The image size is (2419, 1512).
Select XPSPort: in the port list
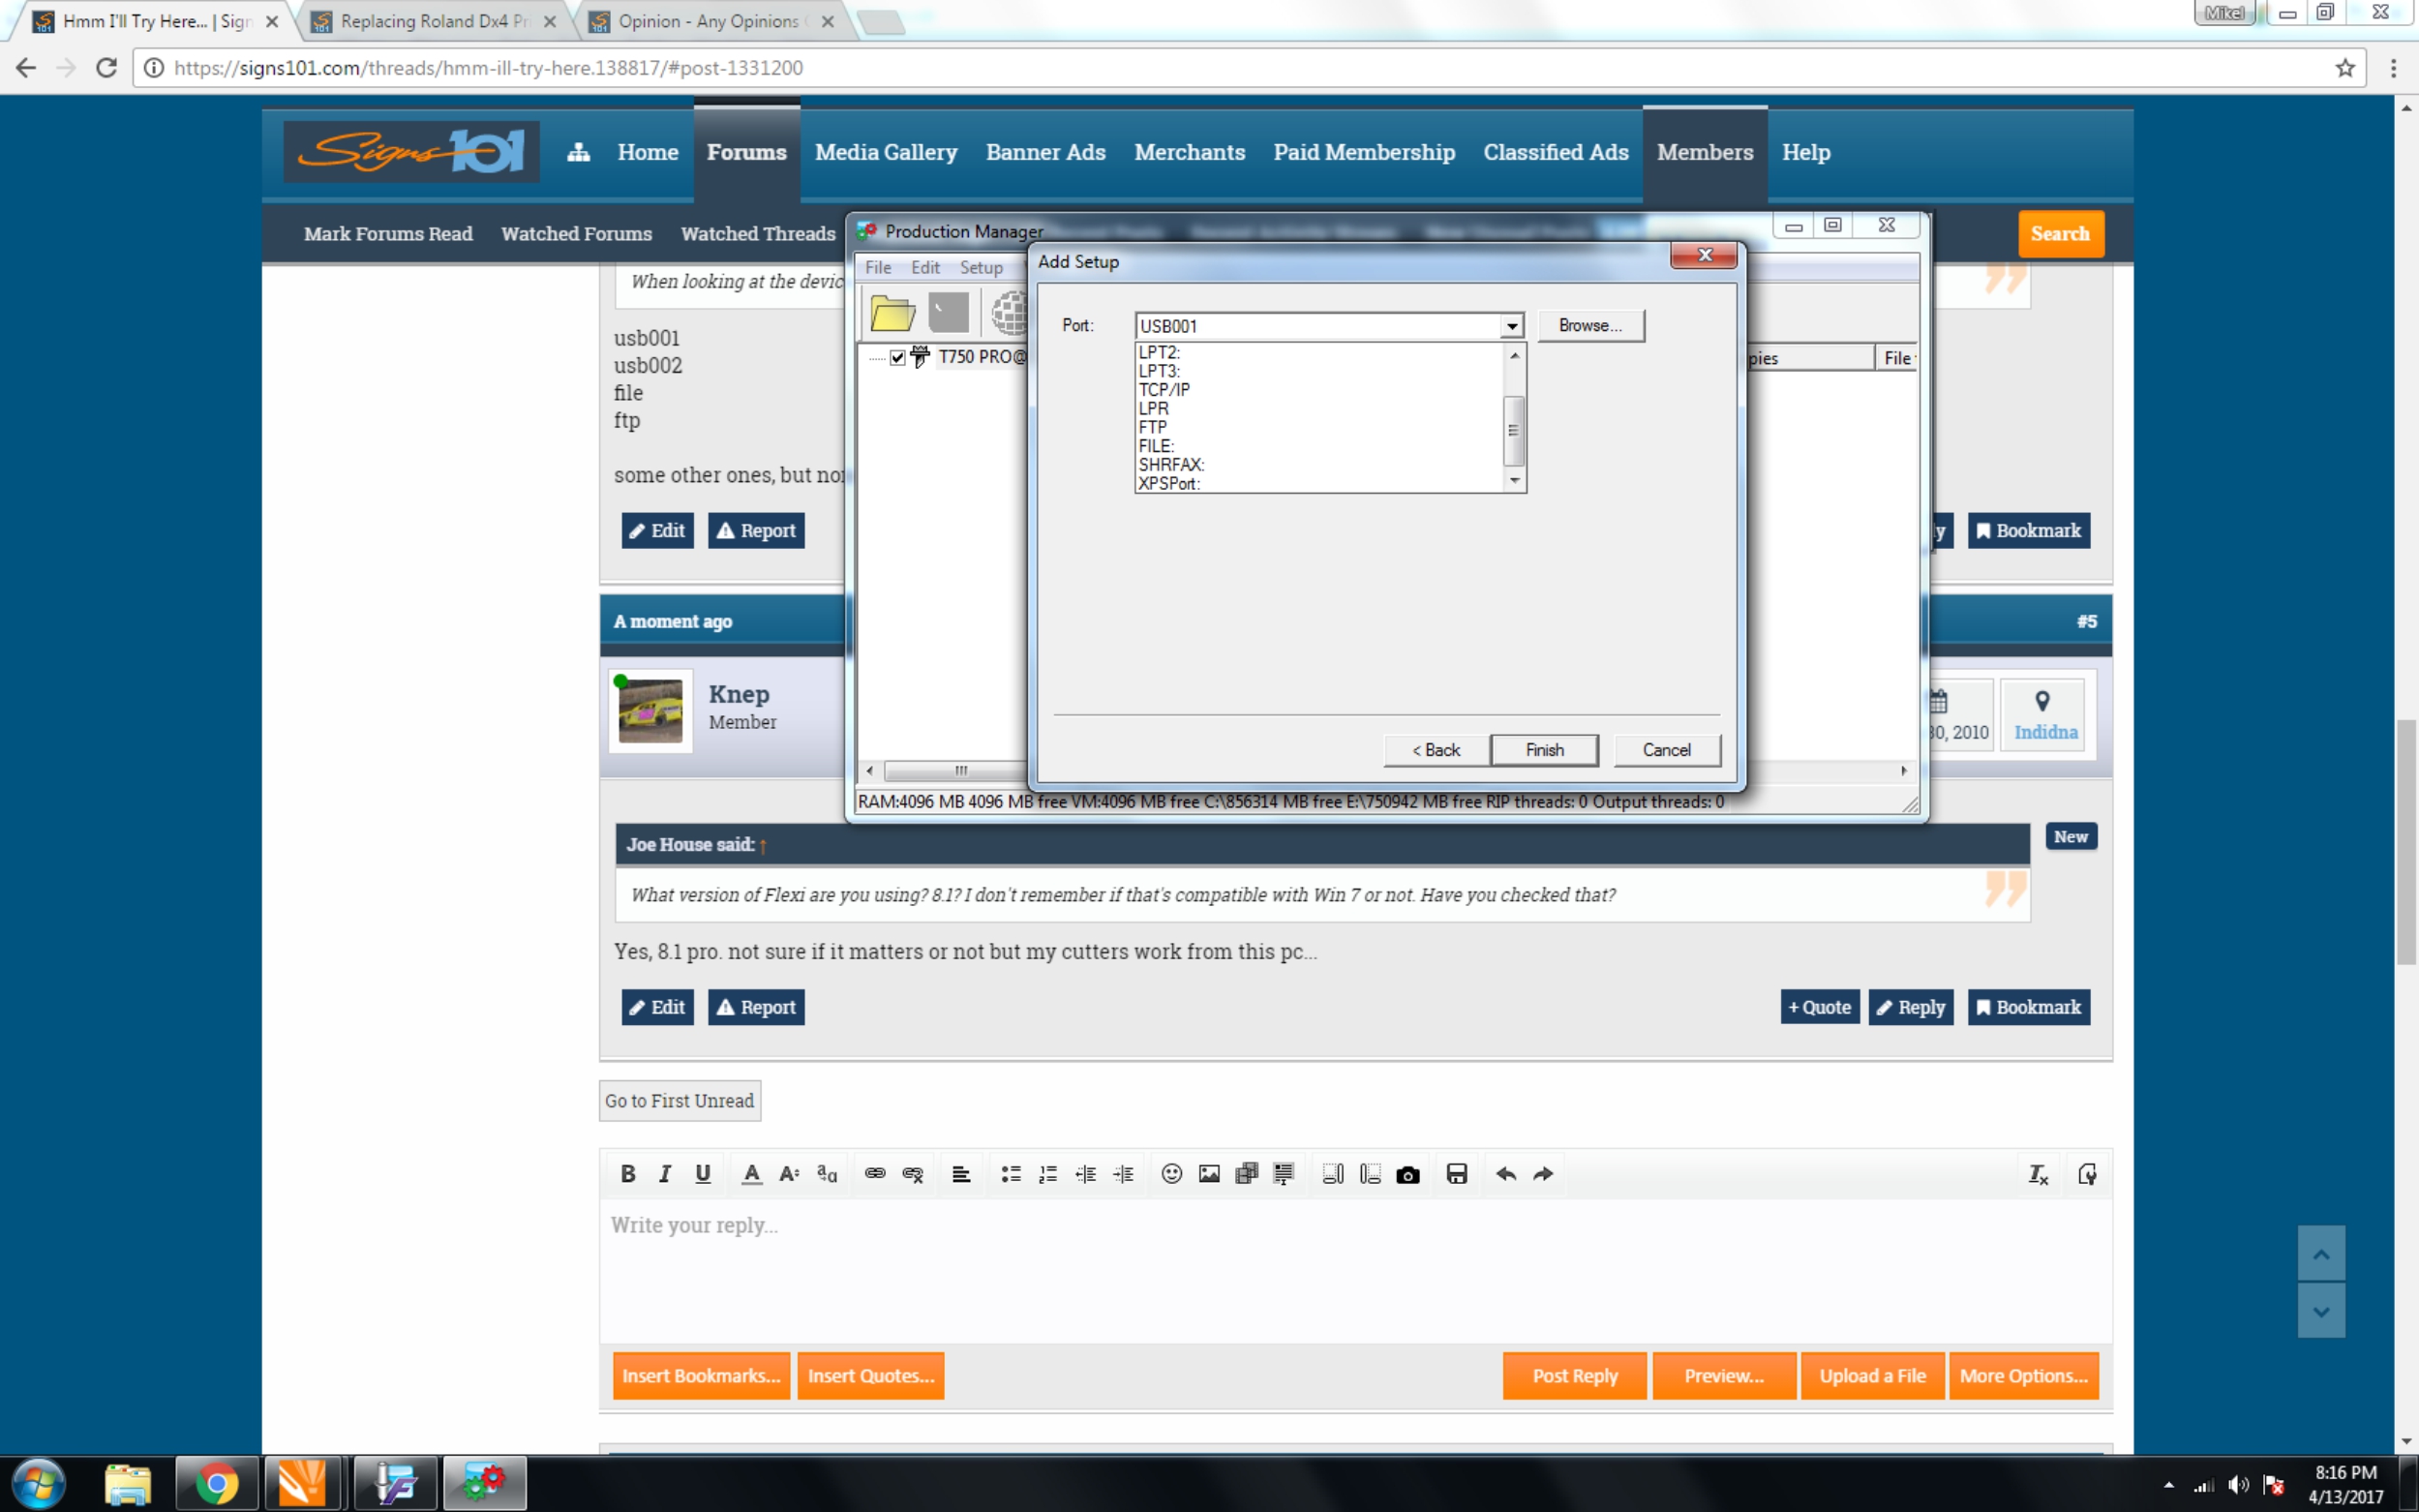pos(1169,483)
